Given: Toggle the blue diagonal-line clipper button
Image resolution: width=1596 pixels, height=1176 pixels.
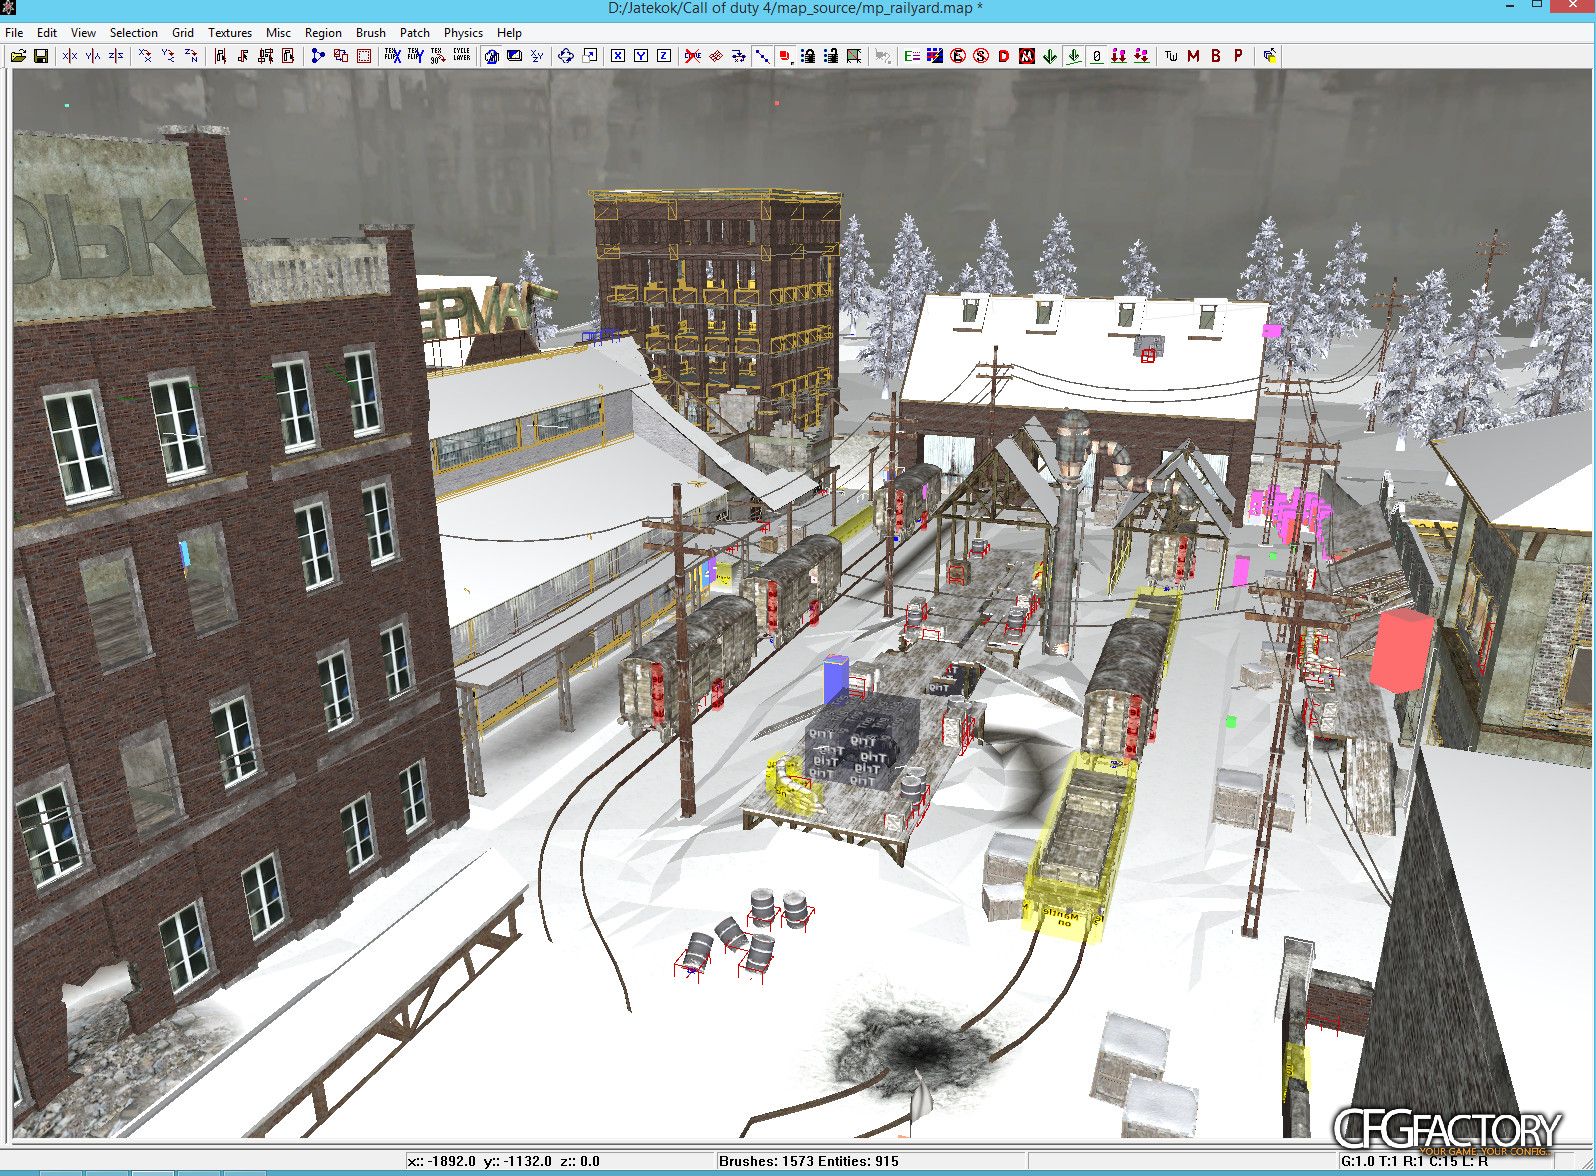Looking at the screenshot, I should pos(762,56).
